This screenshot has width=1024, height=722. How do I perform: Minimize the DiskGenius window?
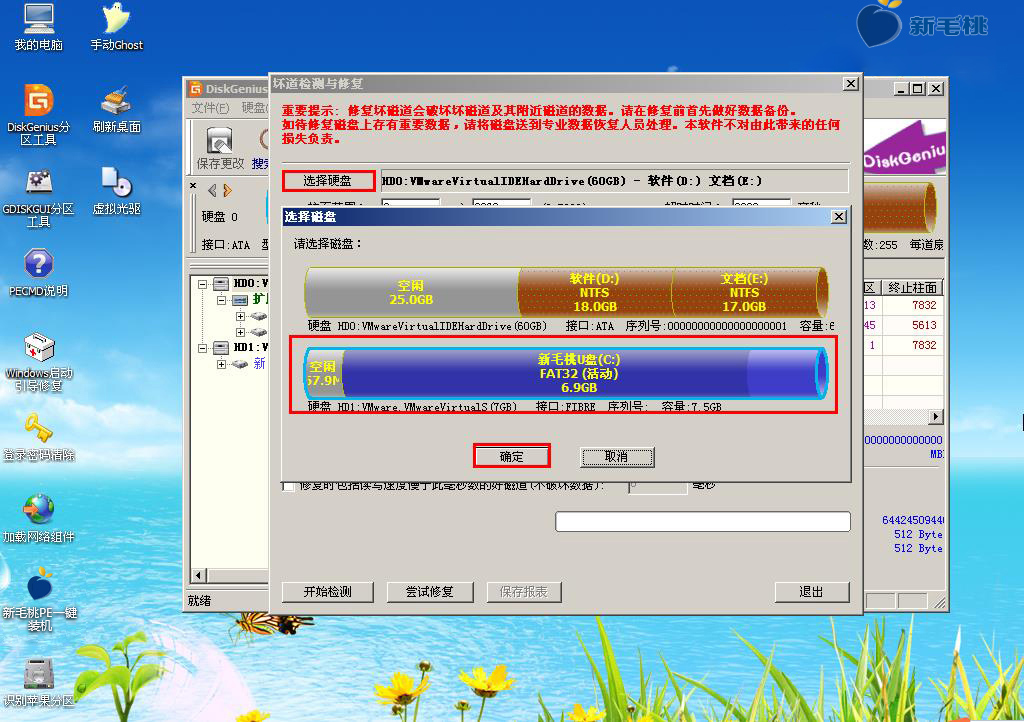(x=902, y=89)
